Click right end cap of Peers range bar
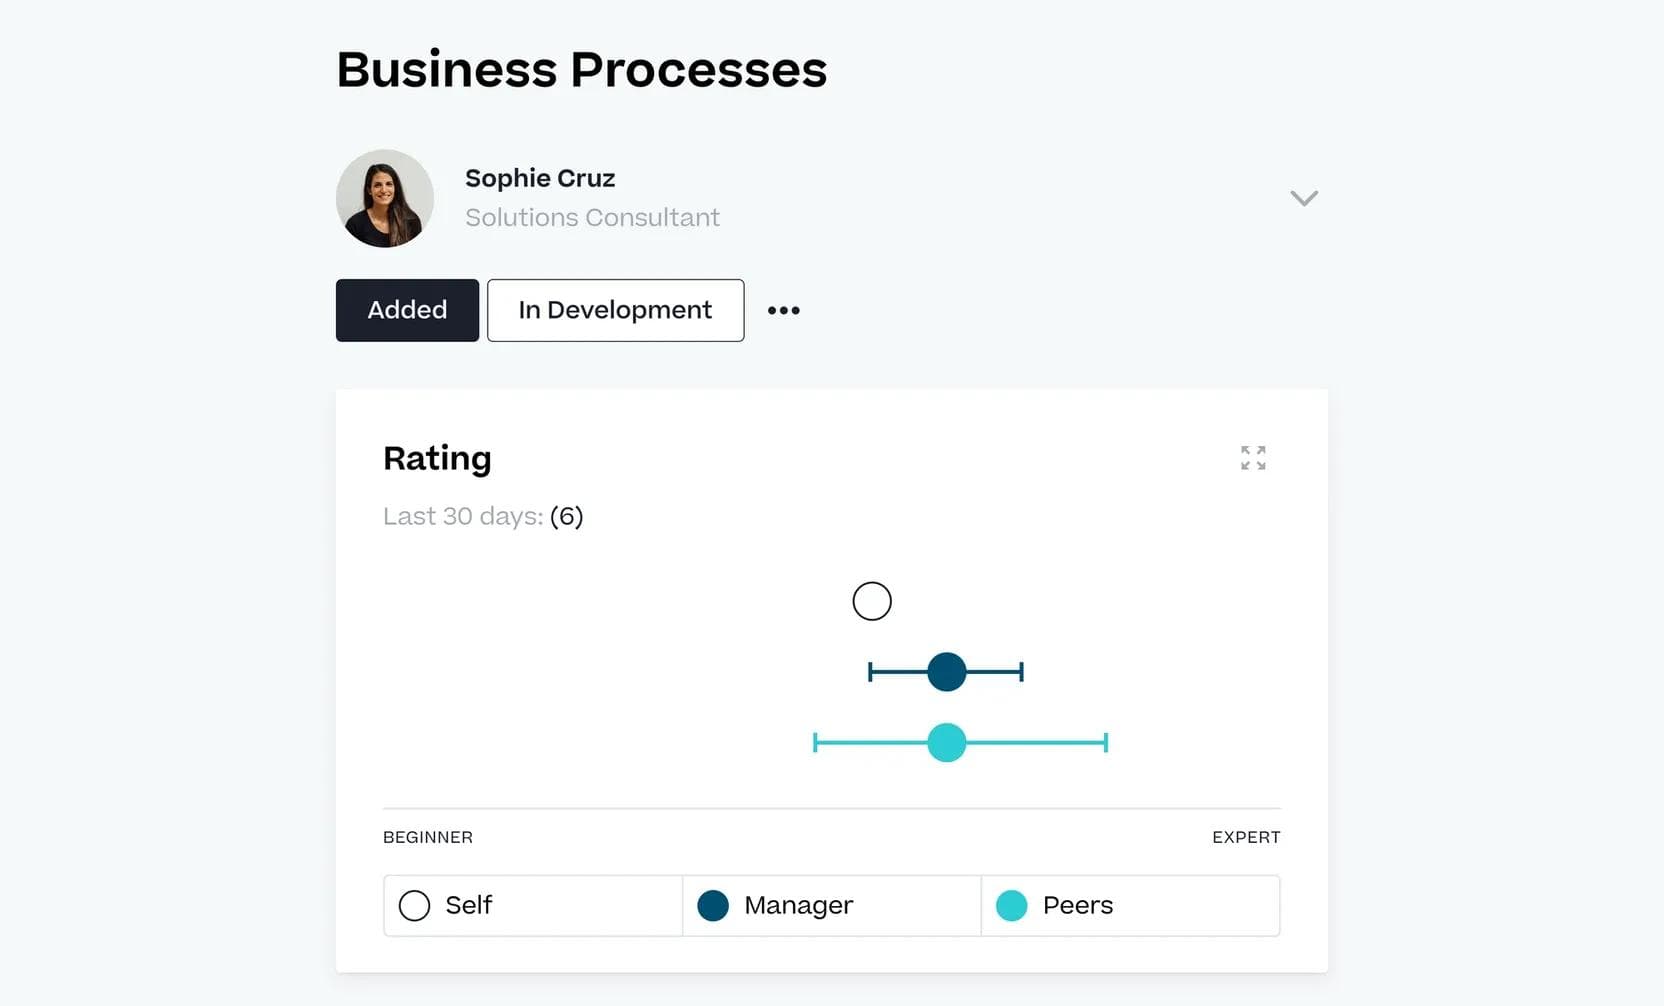 (x=1105, y=743)
